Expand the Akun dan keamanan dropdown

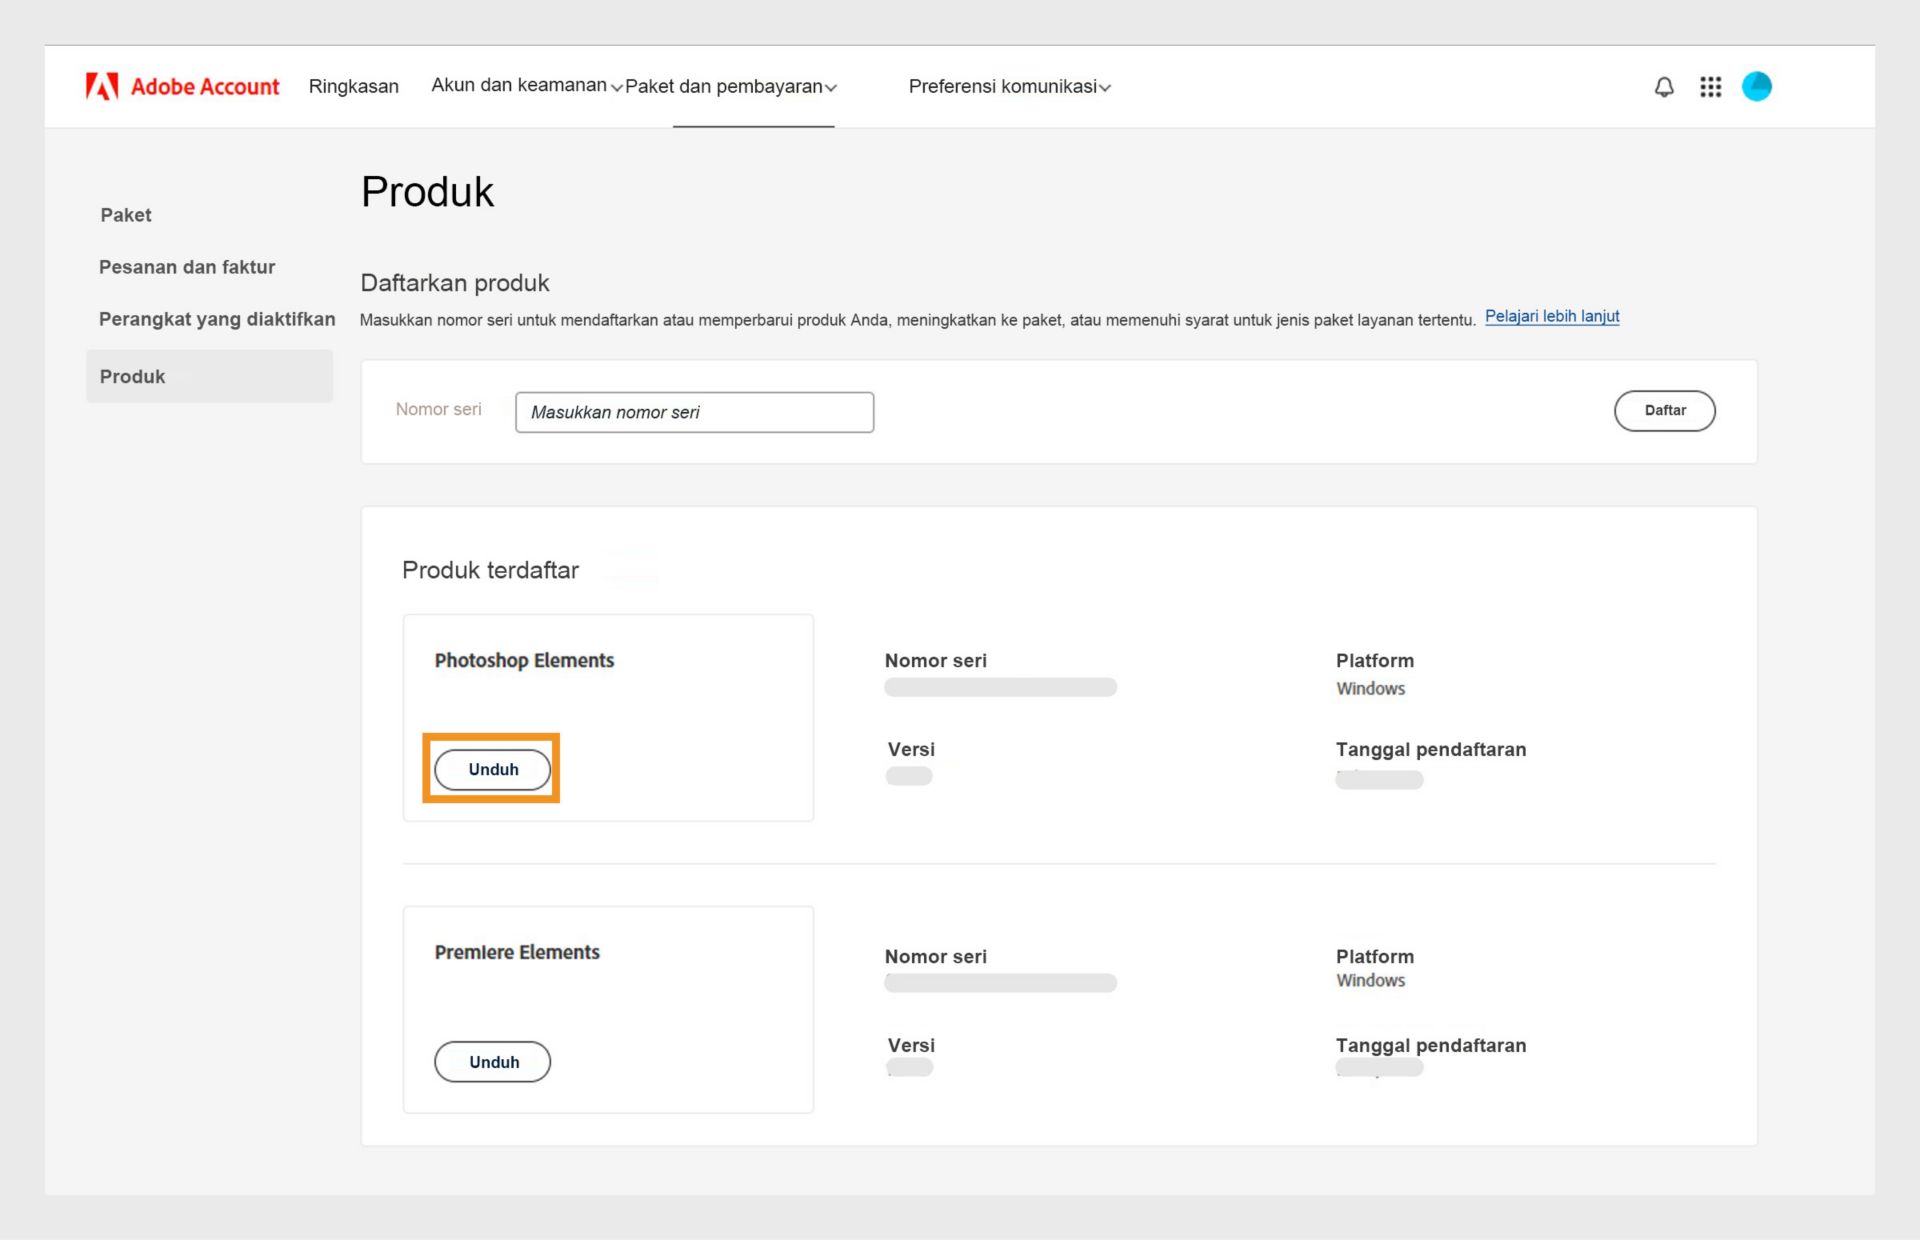(x=519, y=86)
